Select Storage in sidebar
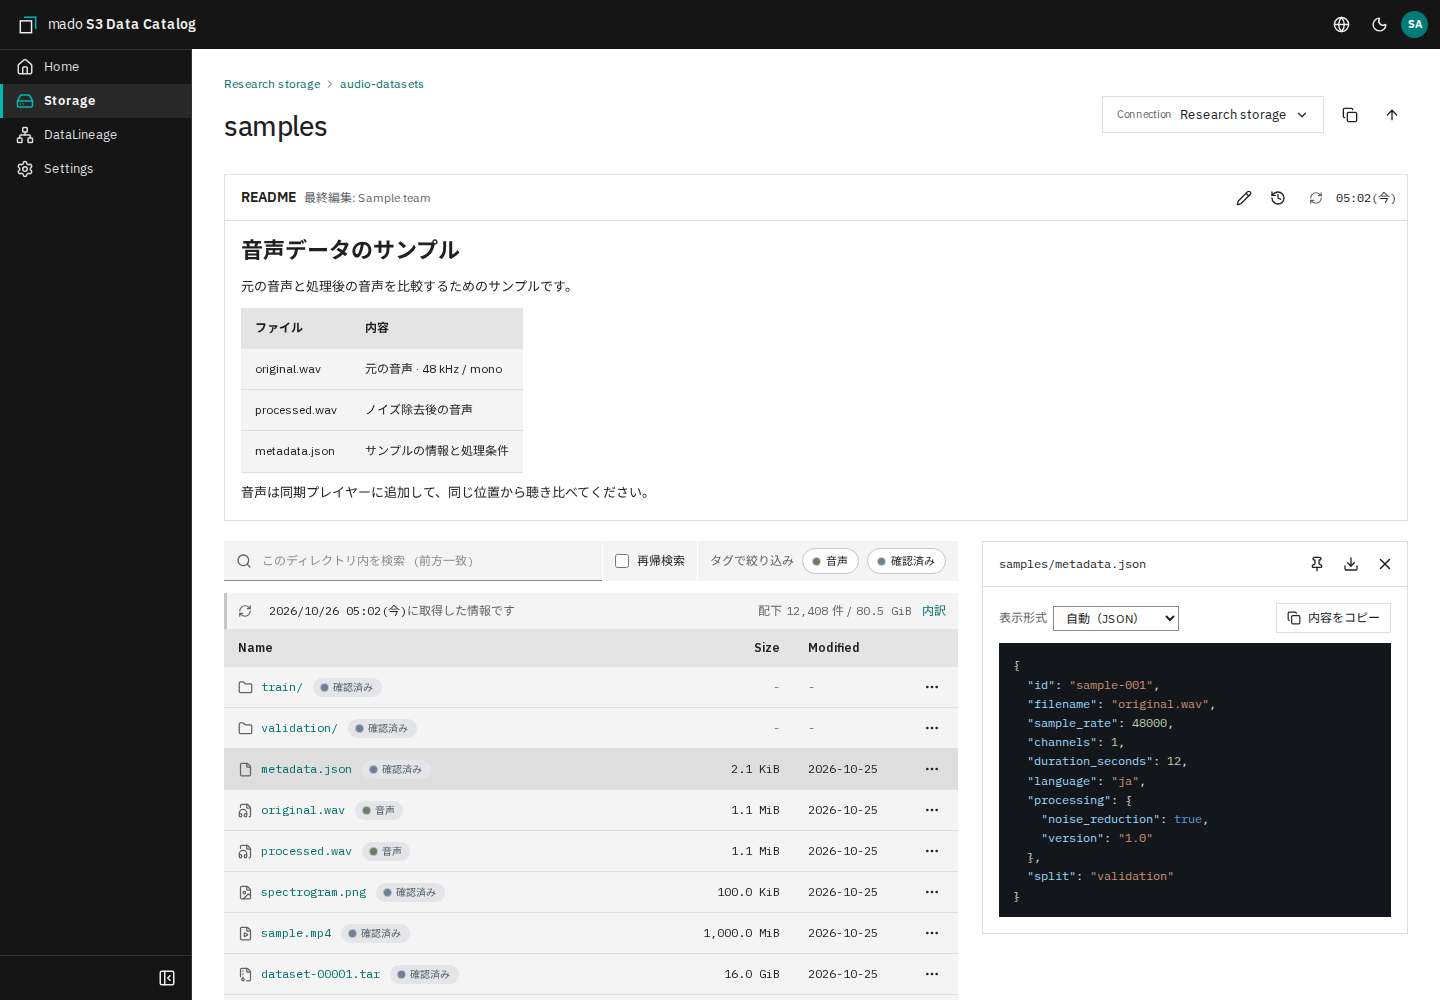The width and height of the screenshot is (1440, 1000). coord(96,101)
